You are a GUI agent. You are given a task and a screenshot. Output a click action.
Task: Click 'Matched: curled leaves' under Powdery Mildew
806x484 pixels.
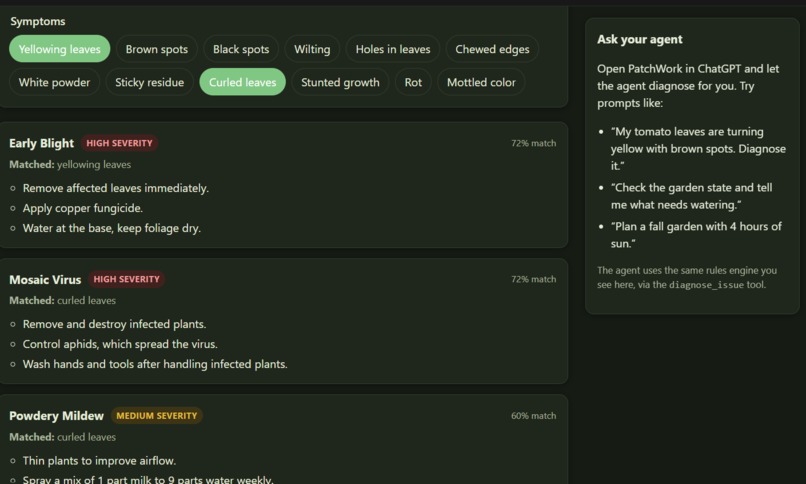62,437
